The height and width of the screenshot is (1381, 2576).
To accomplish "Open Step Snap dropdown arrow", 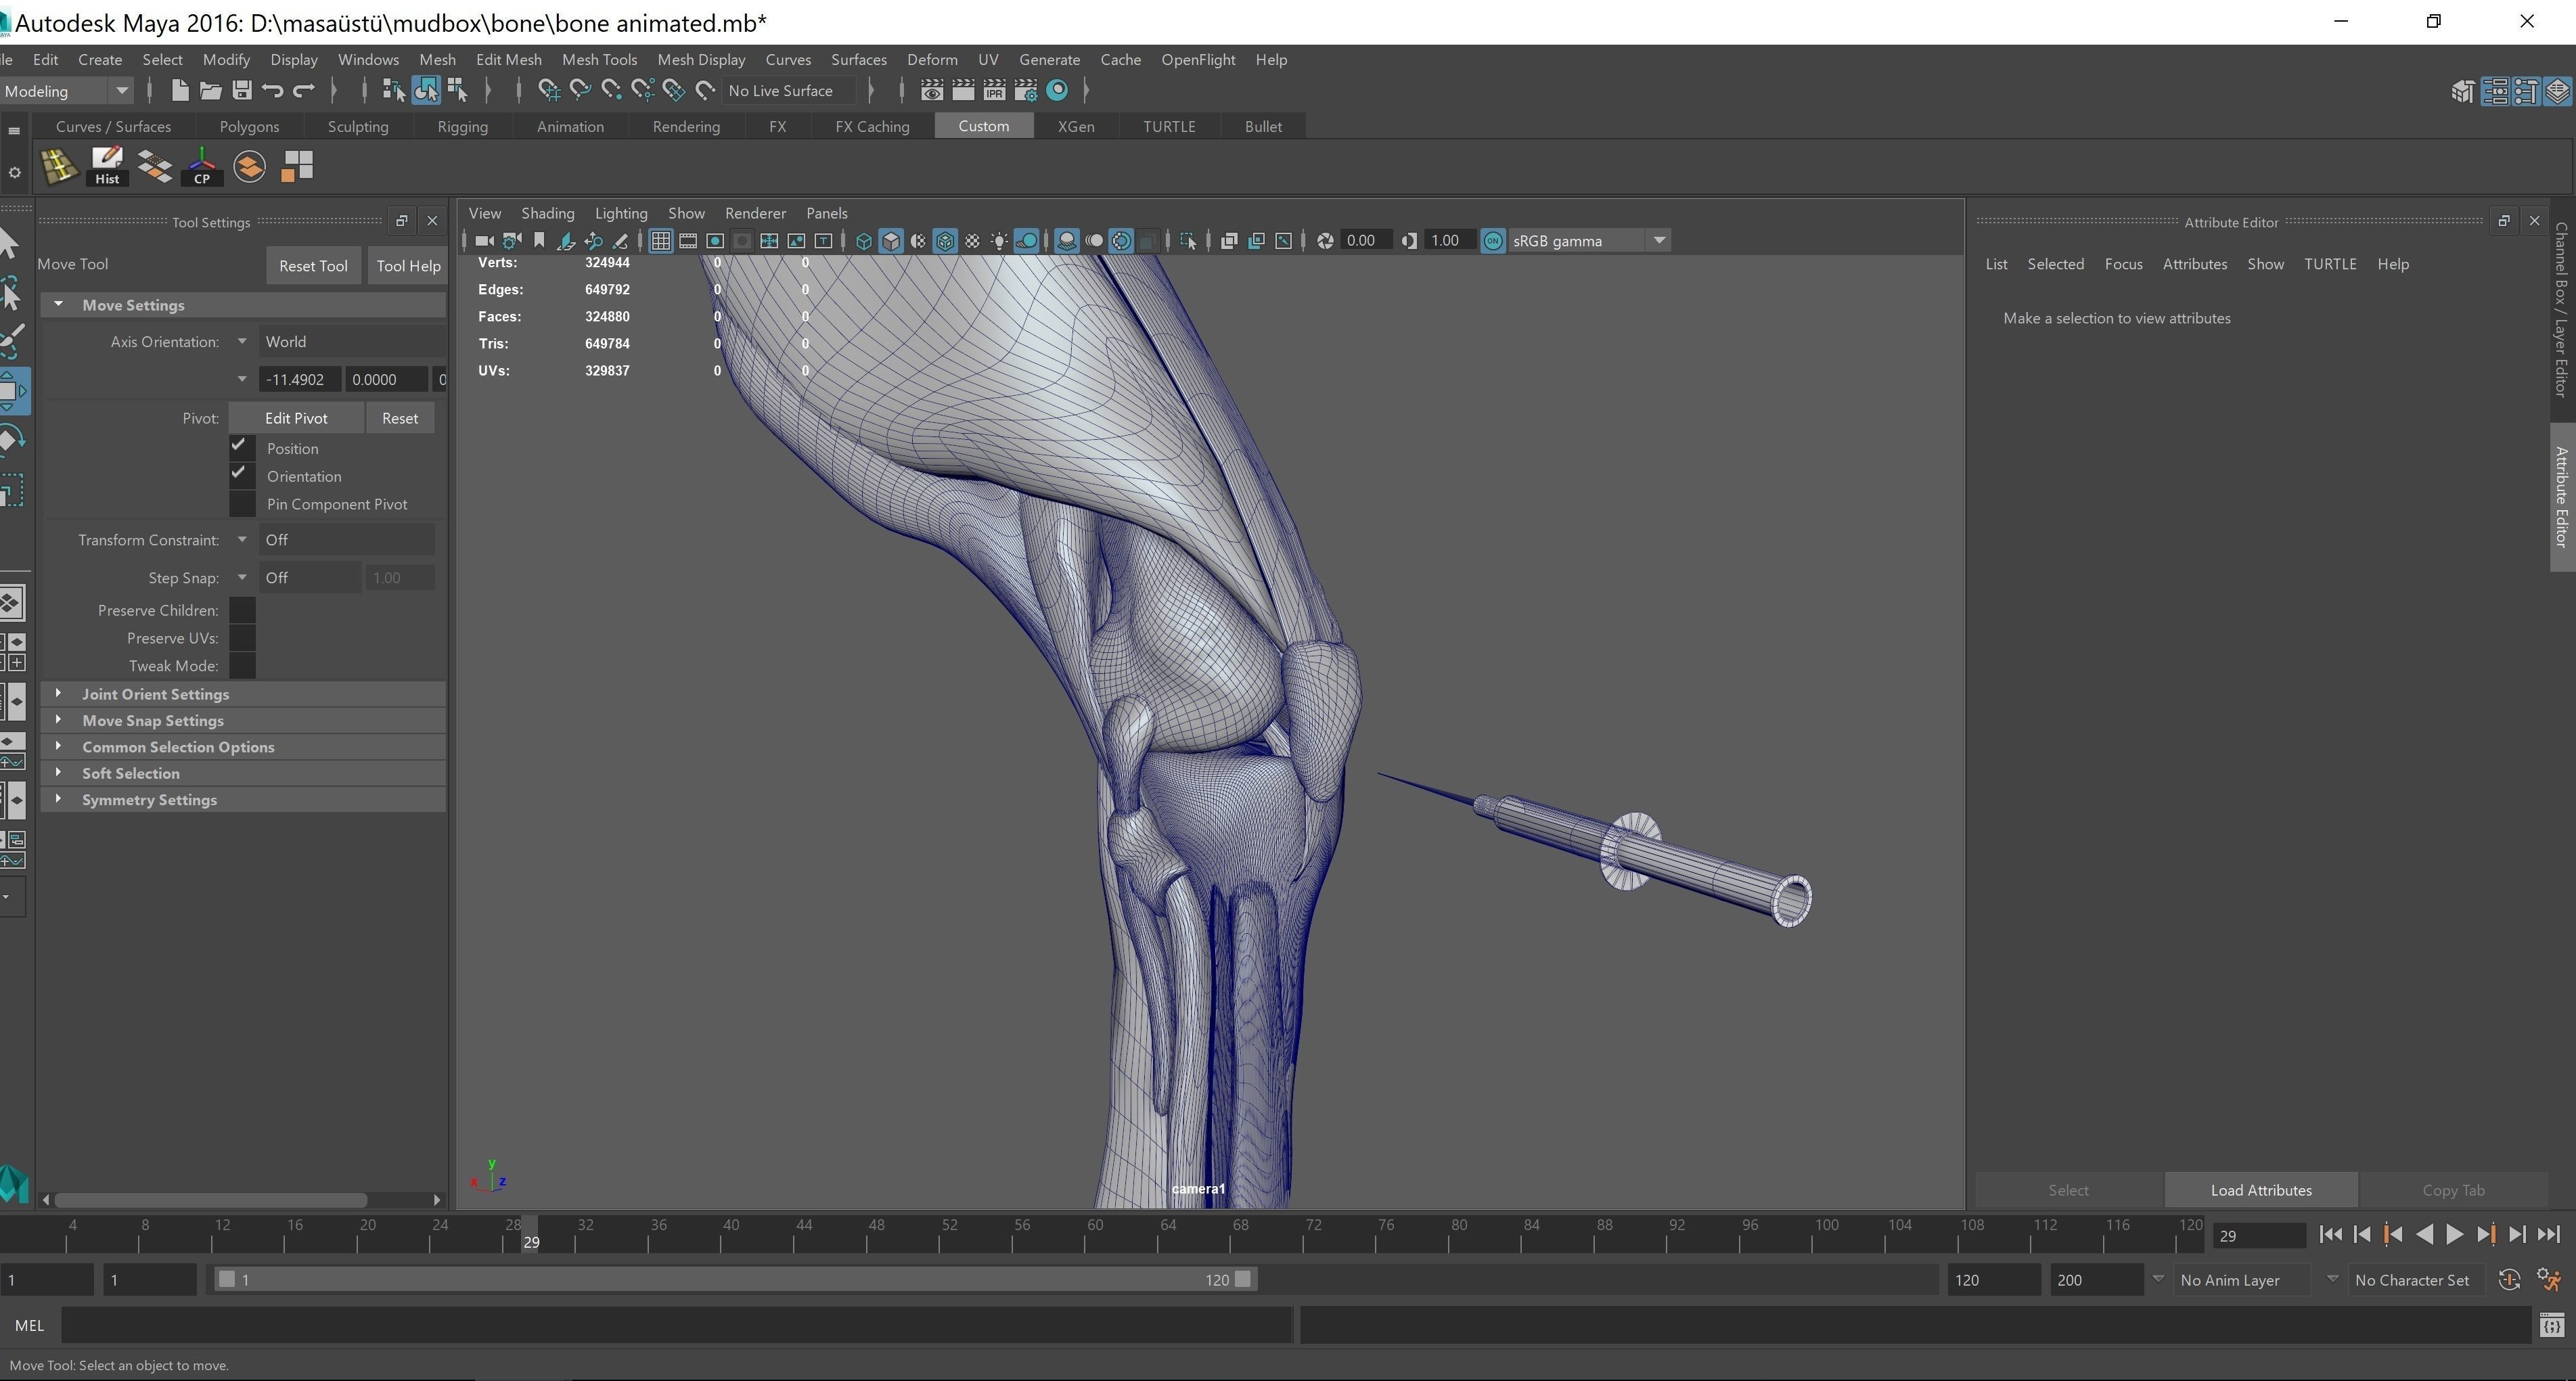I will (x=242, y=578).
